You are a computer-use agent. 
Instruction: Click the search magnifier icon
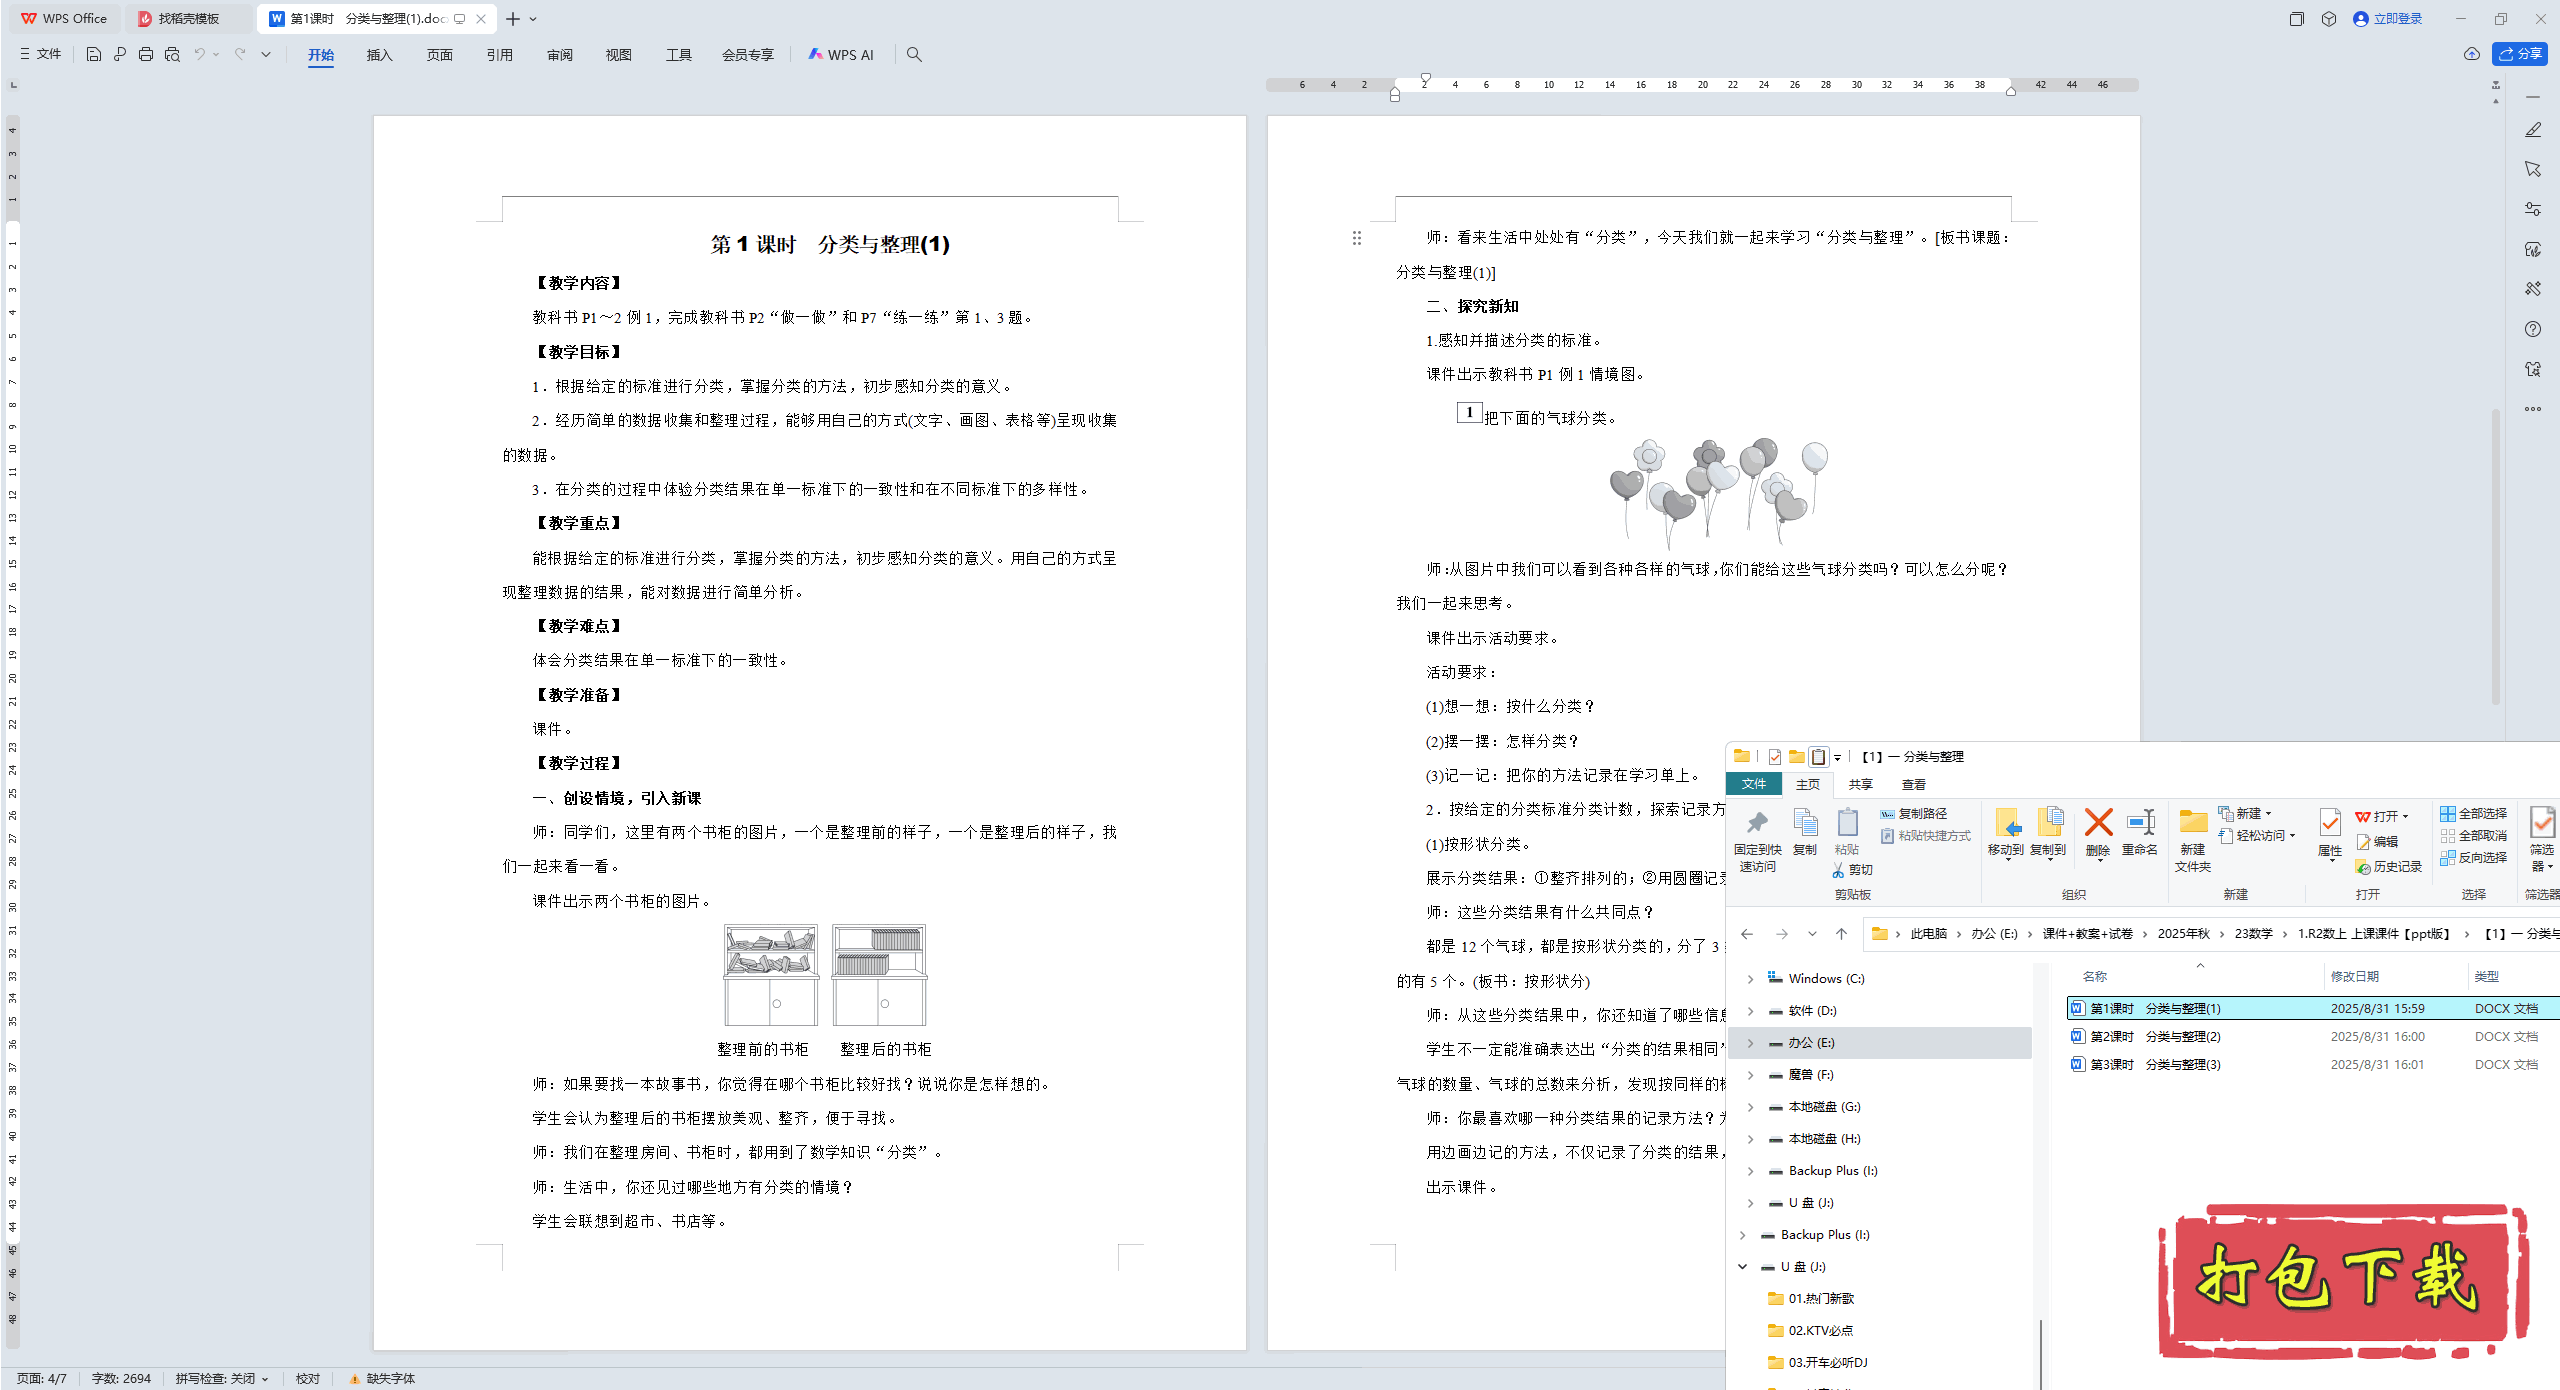pos(914,54)
